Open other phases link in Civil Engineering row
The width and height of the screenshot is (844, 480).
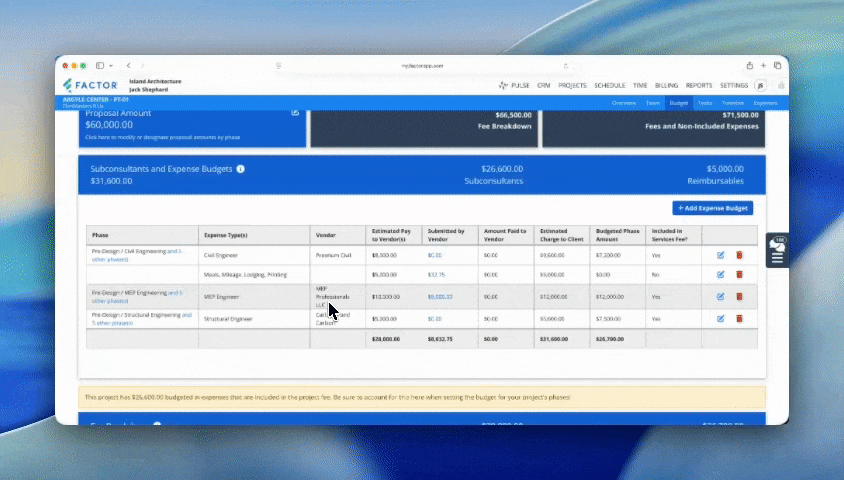pyautogui.click(x=137, y=255)
